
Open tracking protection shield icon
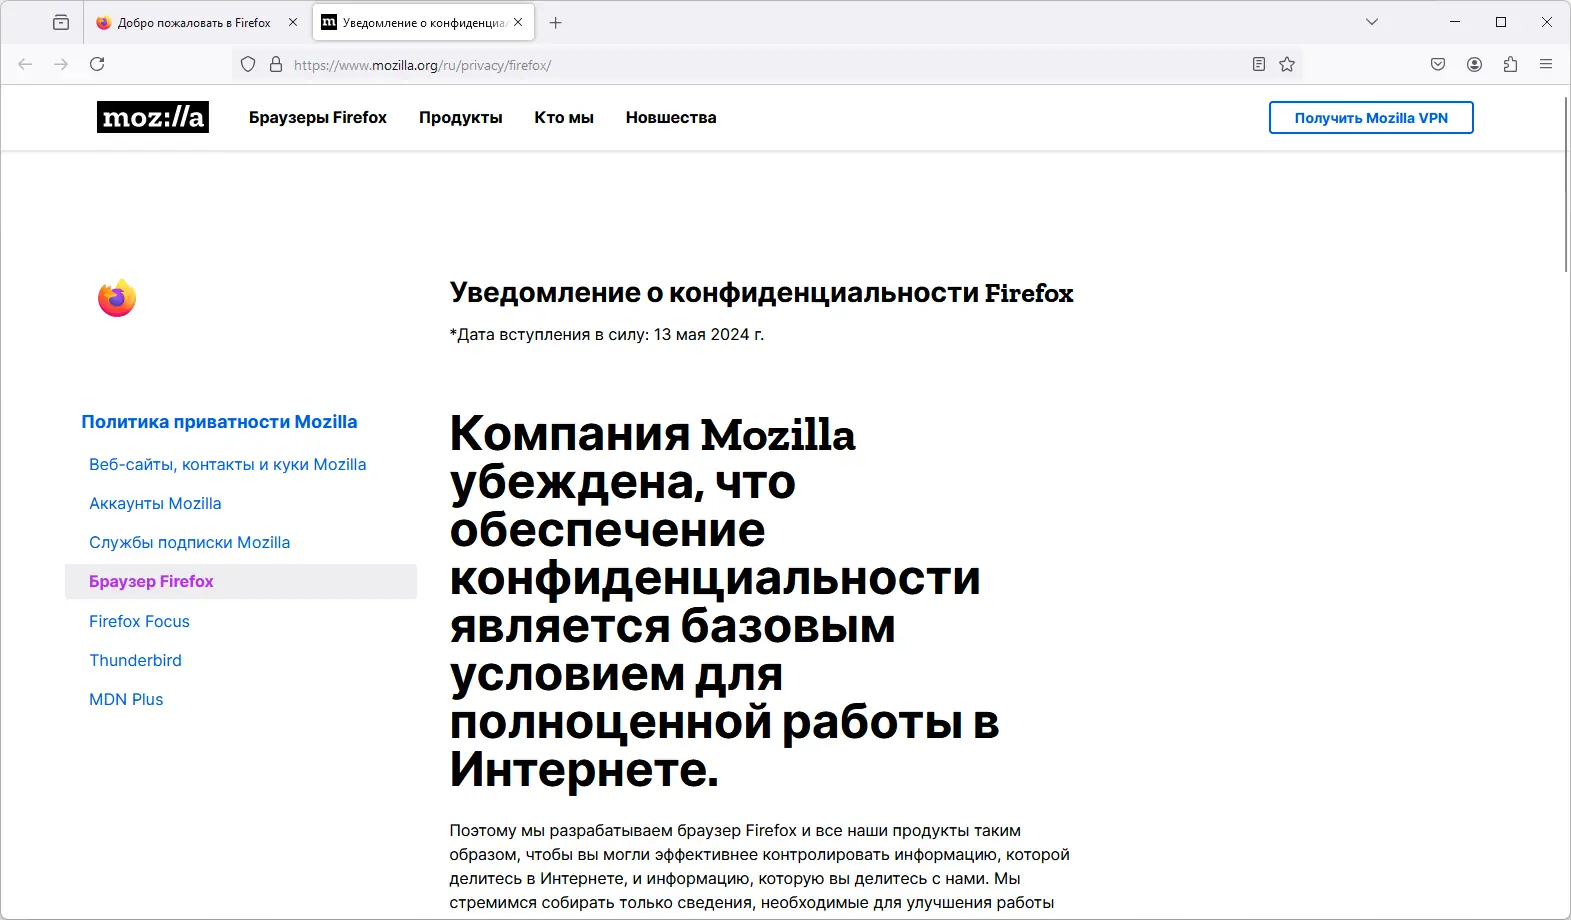pos(248,64)
